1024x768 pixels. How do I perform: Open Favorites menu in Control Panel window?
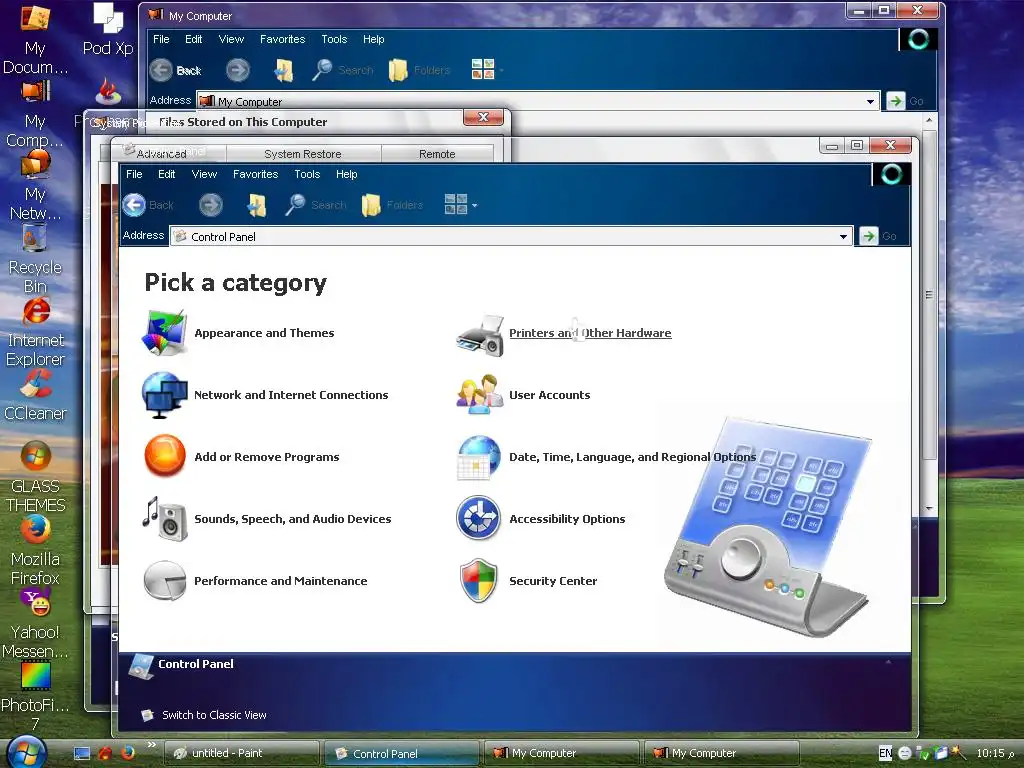click(x=255, y=174)
